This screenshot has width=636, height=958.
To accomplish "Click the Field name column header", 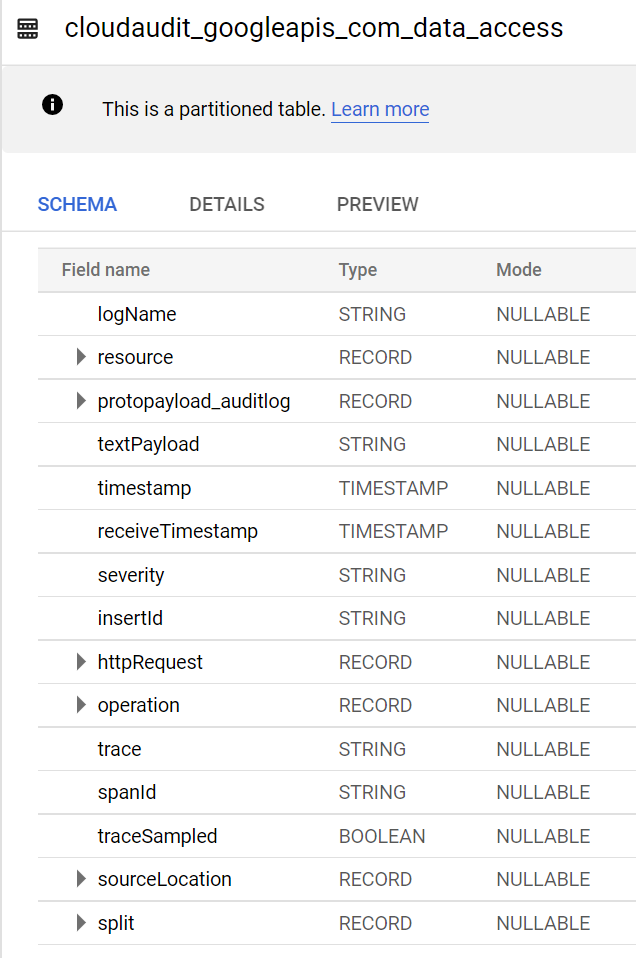I will (106, 269).
